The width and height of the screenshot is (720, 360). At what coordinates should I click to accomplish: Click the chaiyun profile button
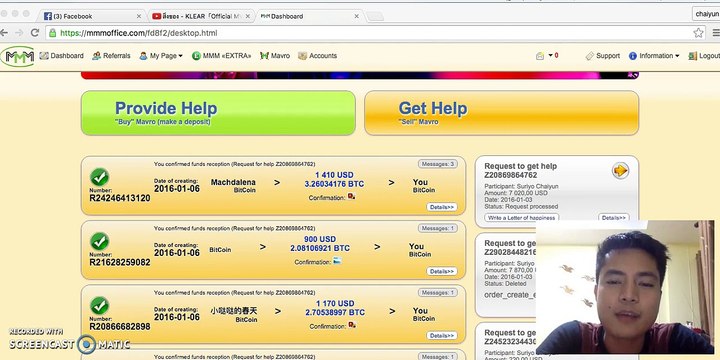[706, 14]
